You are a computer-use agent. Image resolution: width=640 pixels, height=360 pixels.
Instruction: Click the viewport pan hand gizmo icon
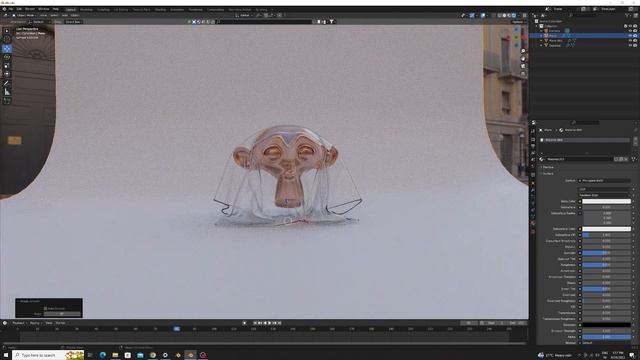523,58
